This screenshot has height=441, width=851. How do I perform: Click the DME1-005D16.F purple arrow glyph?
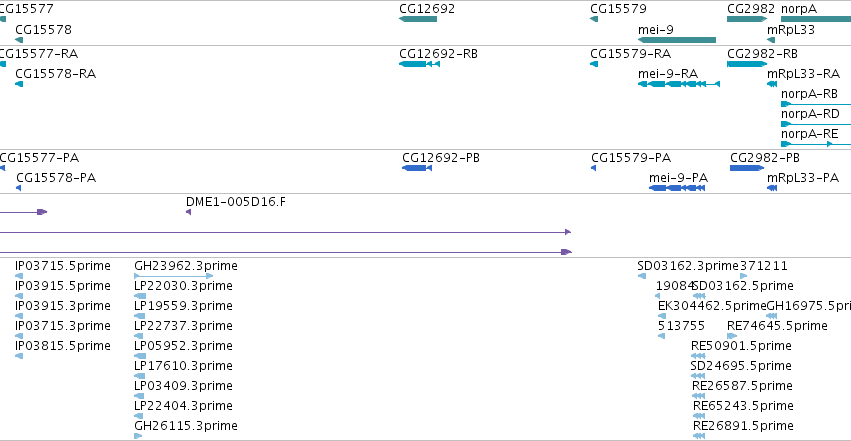point(188,212)
